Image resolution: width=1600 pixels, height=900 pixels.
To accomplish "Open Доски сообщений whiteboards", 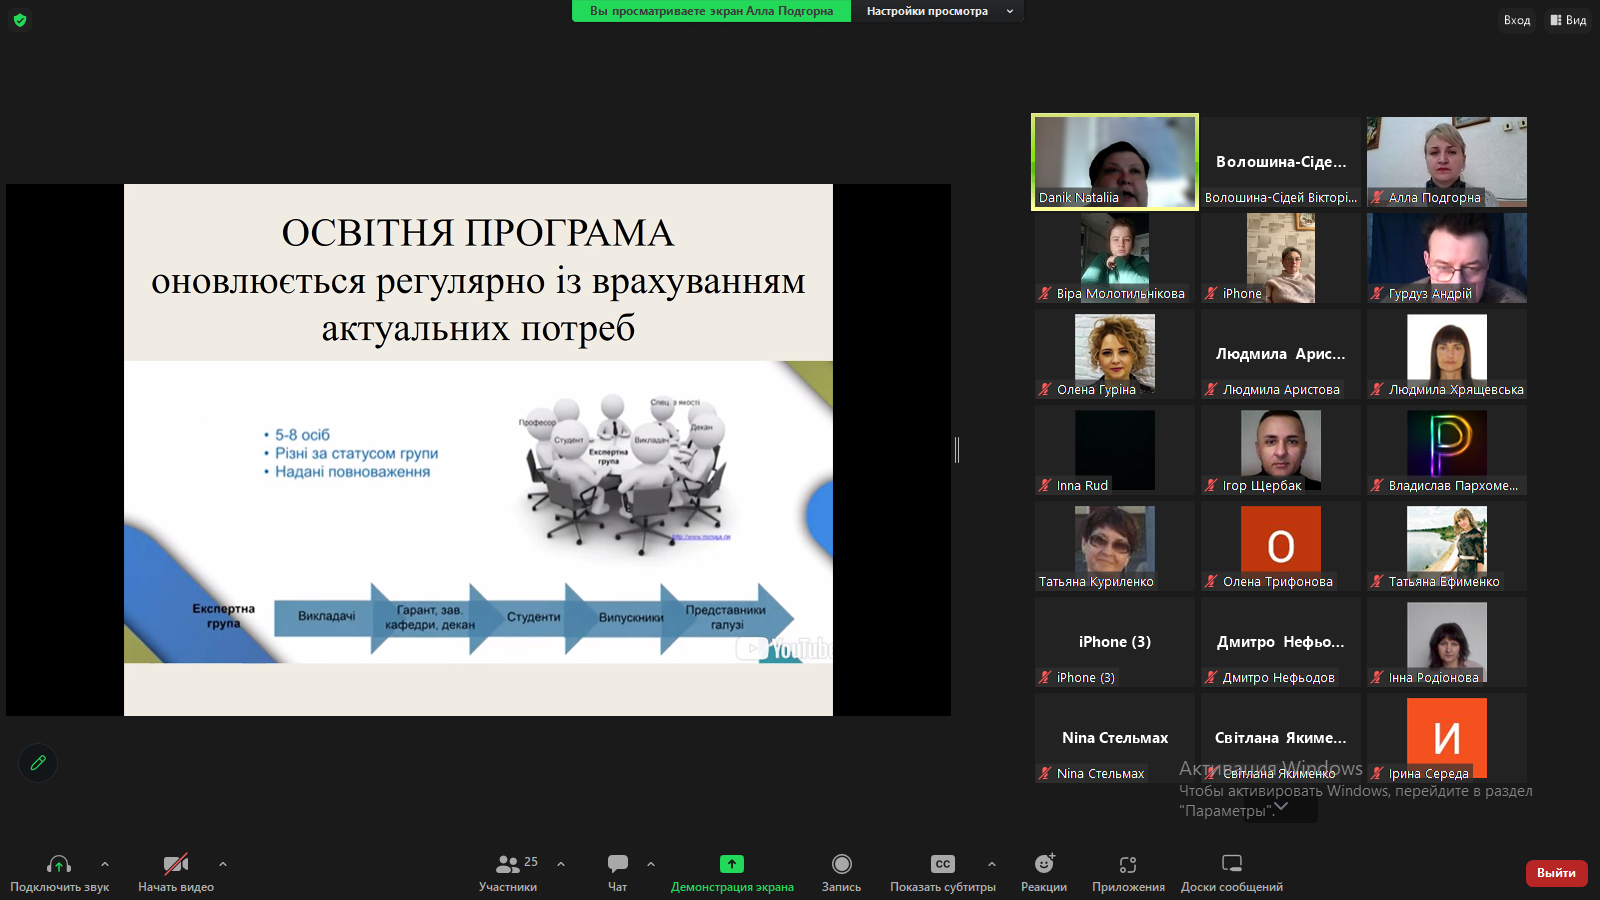I will click(x=1232, y=872).
